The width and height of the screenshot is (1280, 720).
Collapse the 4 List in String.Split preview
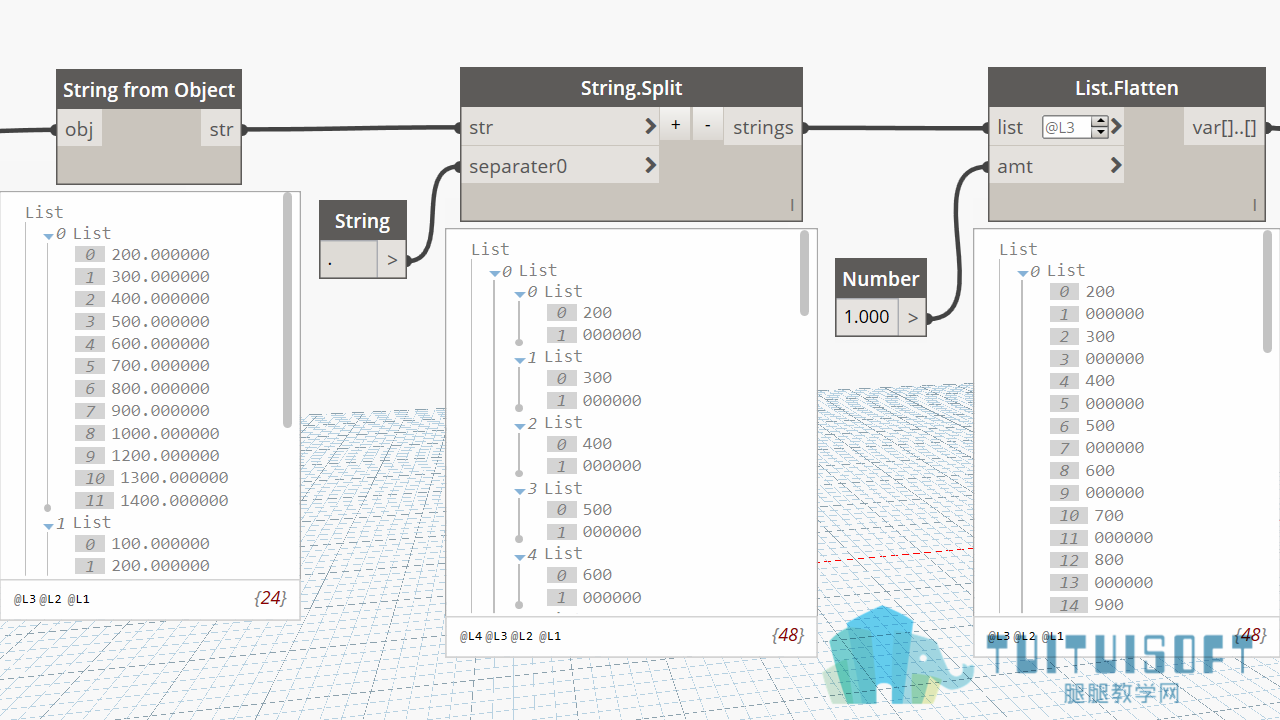point(520,557)
